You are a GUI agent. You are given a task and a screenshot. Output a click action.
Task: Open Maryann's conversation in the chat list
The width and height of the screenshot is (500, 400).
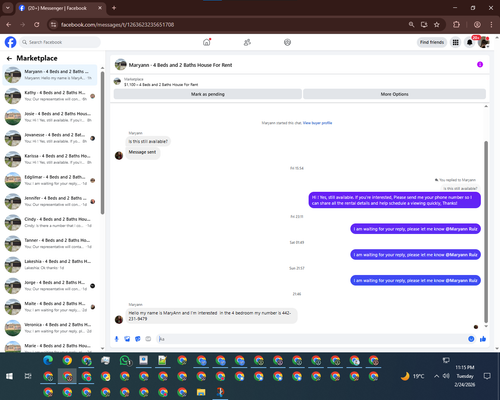(x=50, y=75)
